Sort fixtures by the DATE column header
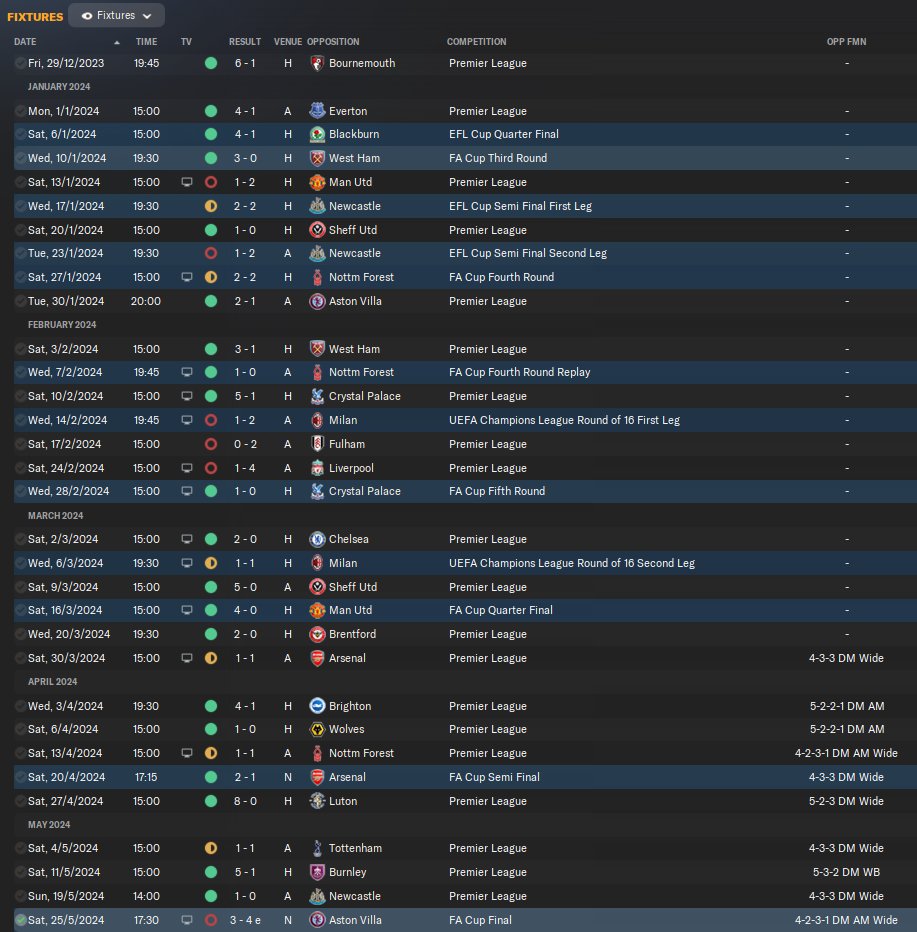 point(25,42)
